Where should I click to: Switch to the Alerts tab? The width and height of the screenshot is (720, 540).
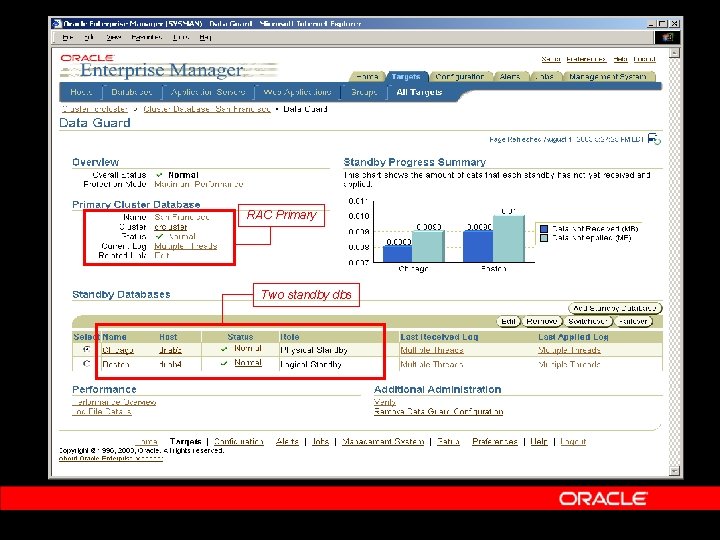click(509, 77)
